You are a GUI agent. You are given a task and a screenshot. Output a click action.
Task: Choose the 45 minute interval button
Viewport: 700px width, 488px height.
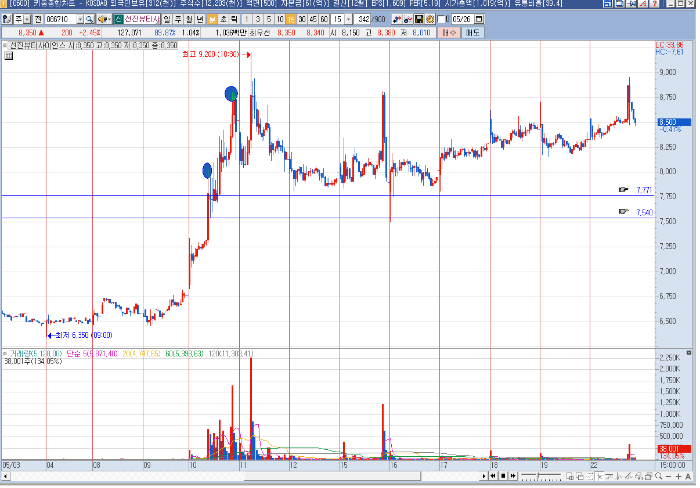tap(313, 19)
